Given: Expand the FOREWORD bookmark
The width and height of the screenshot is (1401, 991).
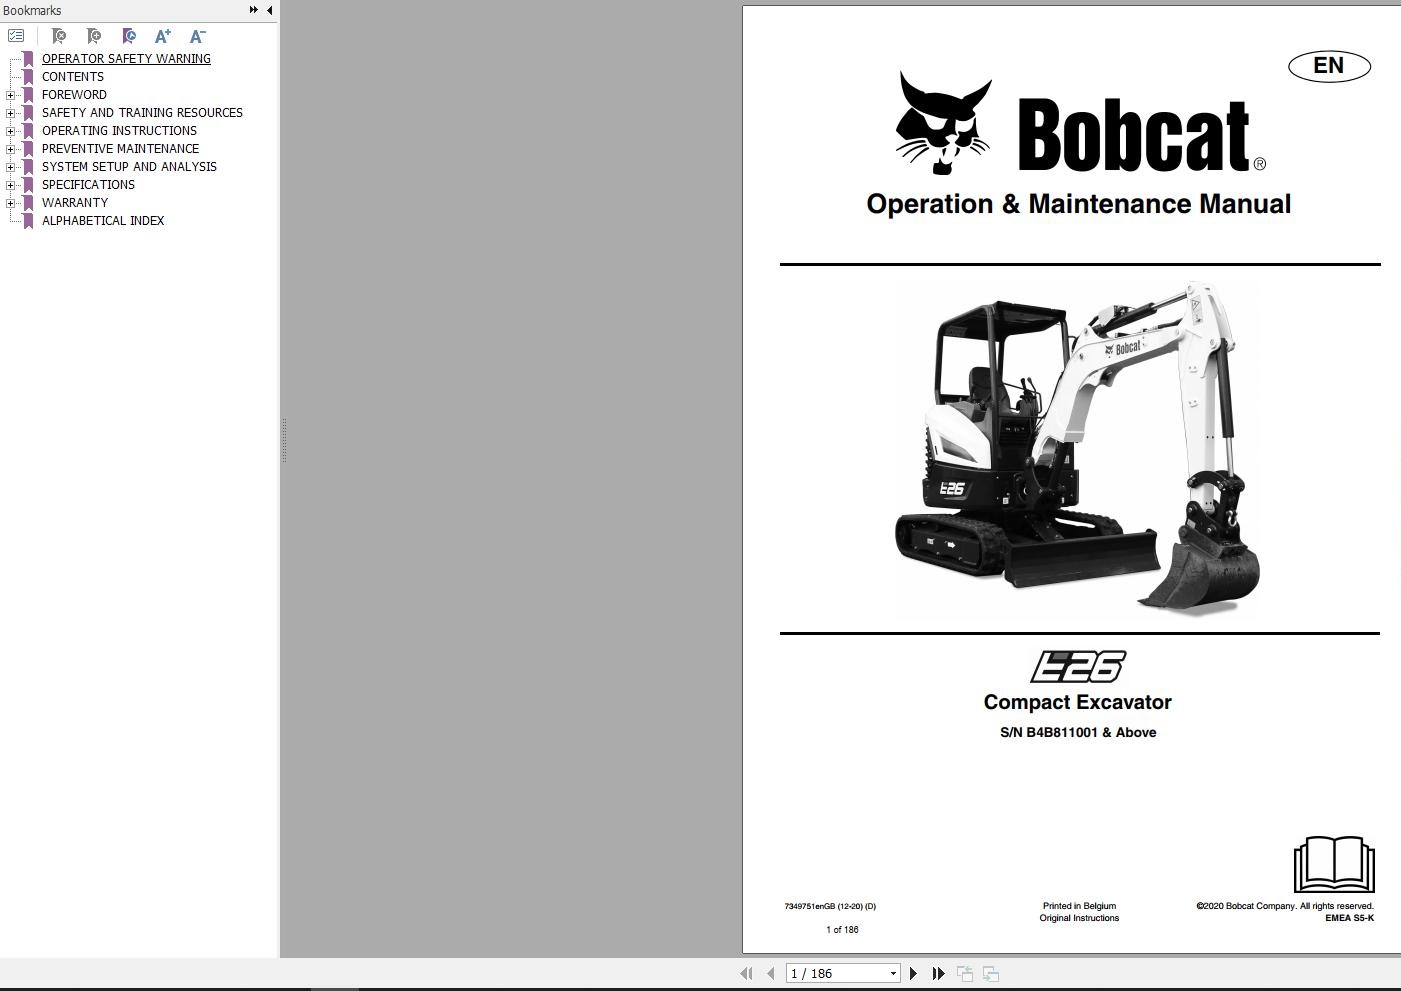Looking at the screenshot, I should (11, 95).
